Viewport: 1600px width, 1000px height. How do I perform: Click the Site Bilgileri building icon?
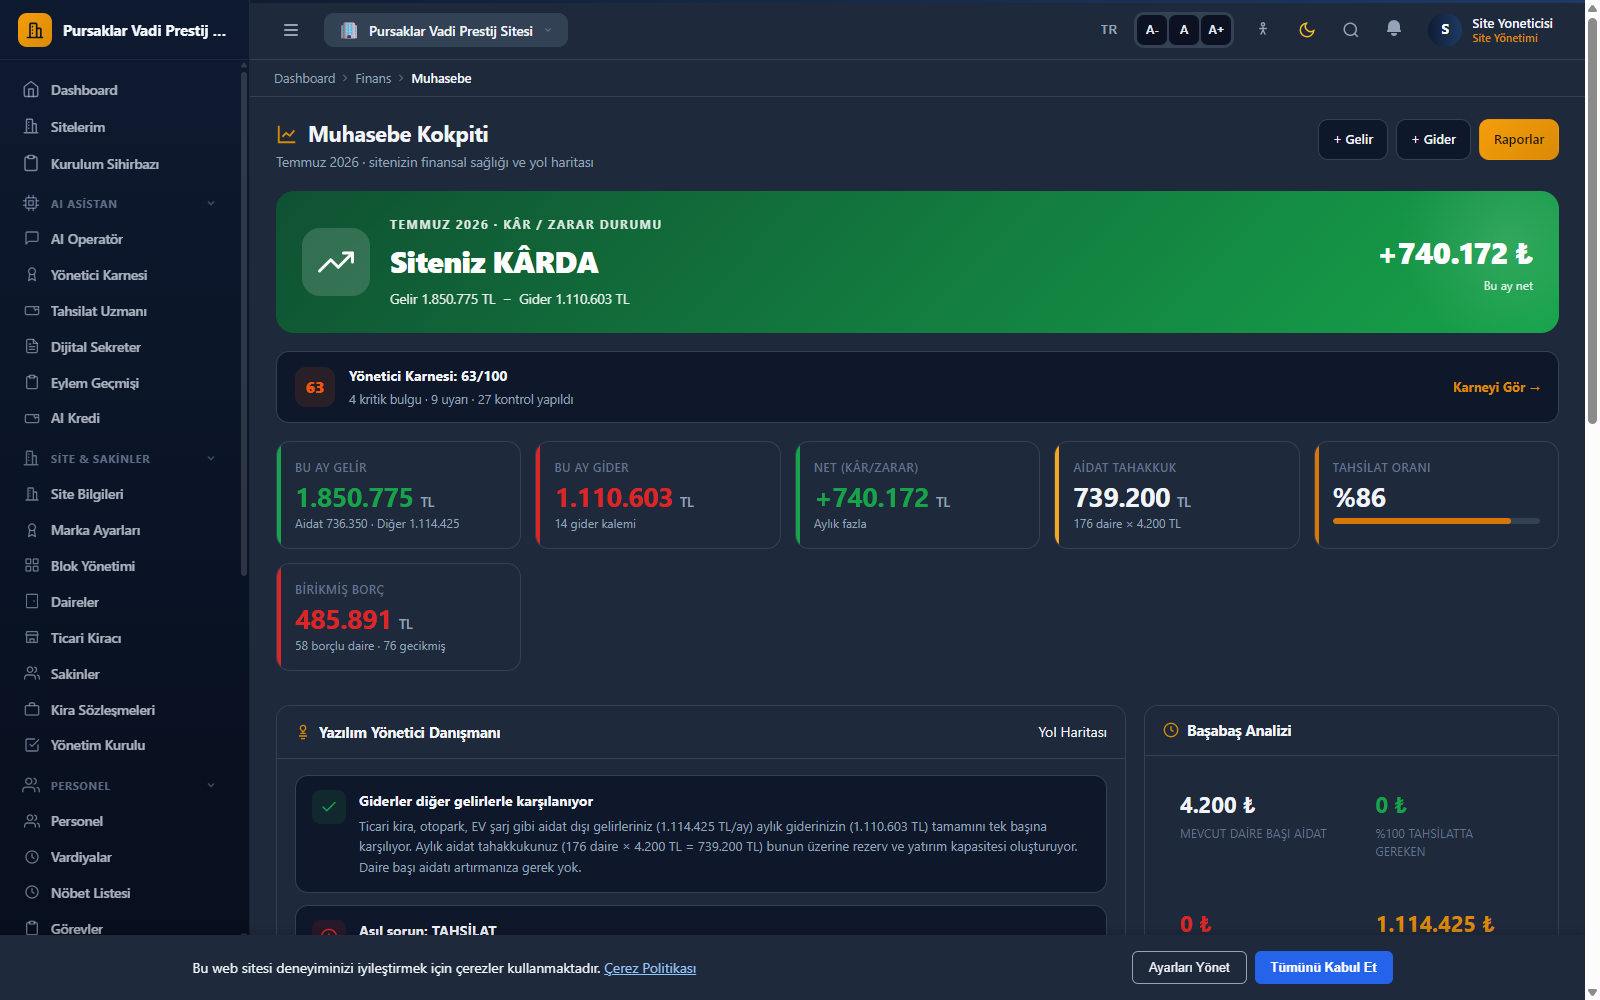pyautogui.click(x=32, y=494)
